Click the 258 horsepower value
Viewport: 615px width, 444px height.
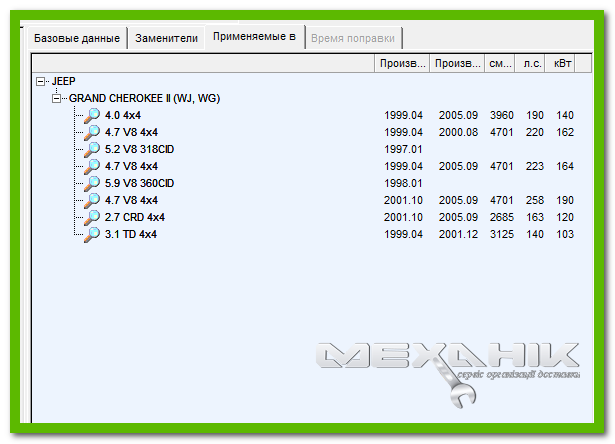[535, 200]
